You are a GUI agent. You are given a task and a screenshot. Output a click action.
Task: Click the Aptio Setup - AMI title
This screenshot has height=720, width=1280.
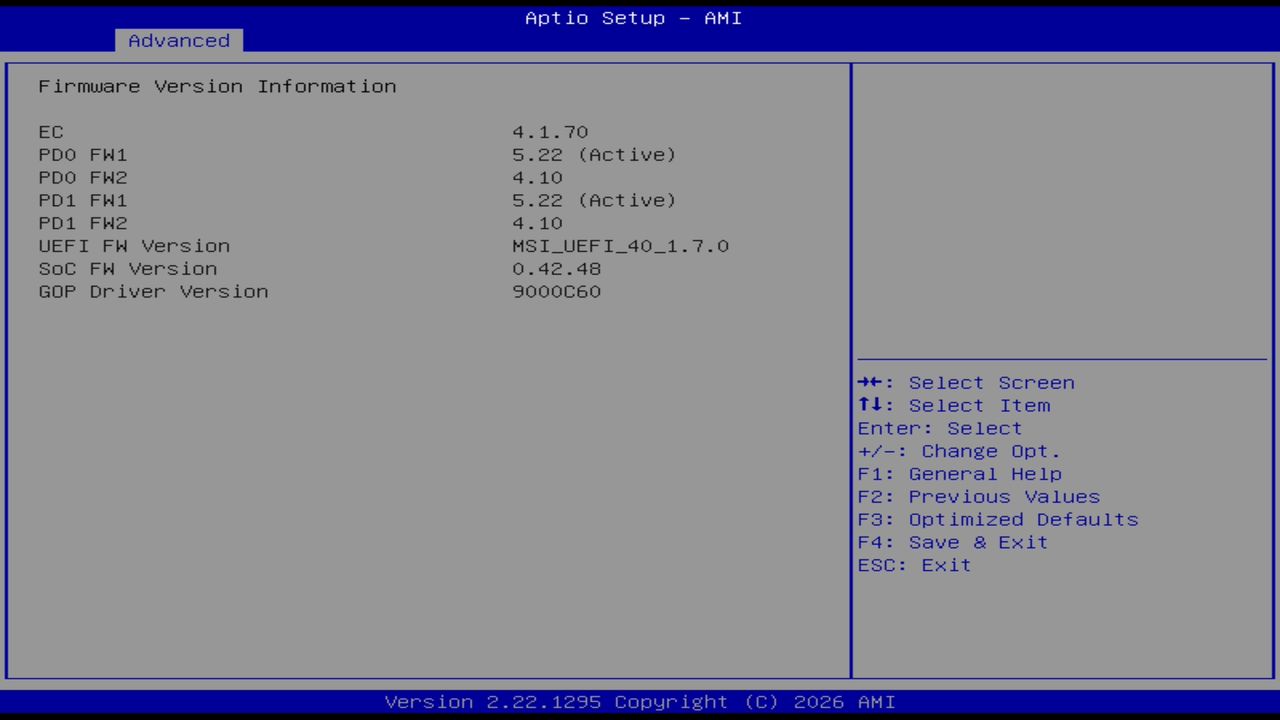(x=634, y=18)
